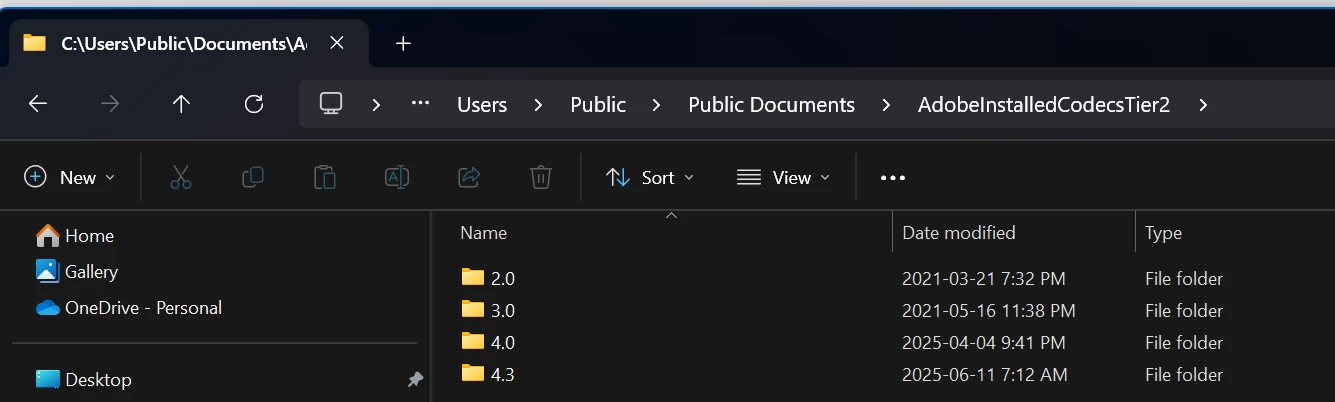The width and height of the screenshot is (1335, 402).
Task: Sort by the Date modified column header
Action: 959,233
